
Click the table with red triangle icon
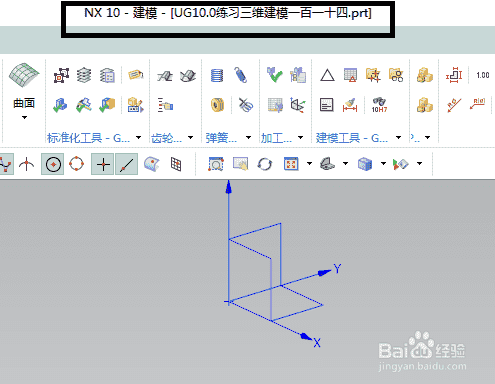tap(350, 75)
